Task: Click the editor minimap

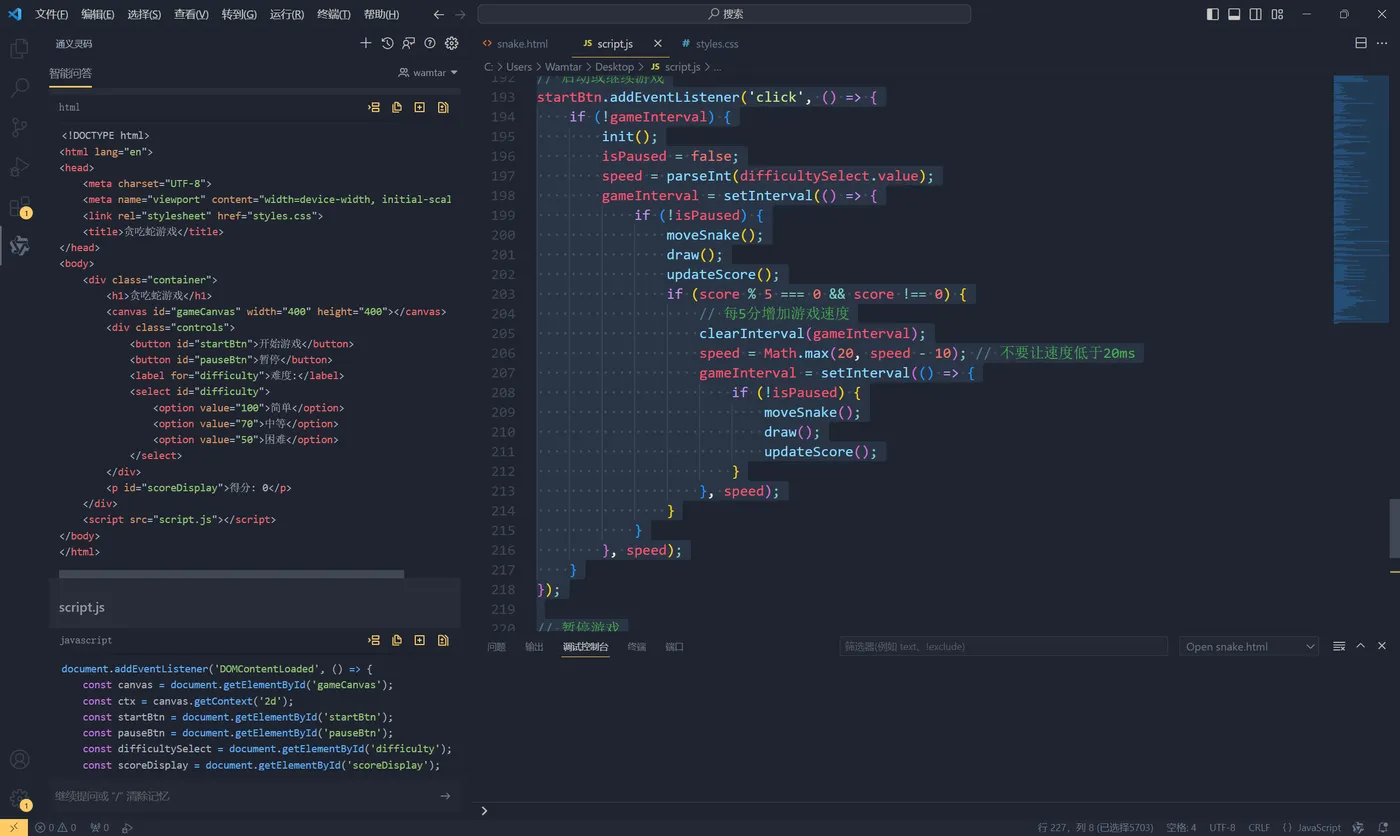Action: click(1360, 200)
